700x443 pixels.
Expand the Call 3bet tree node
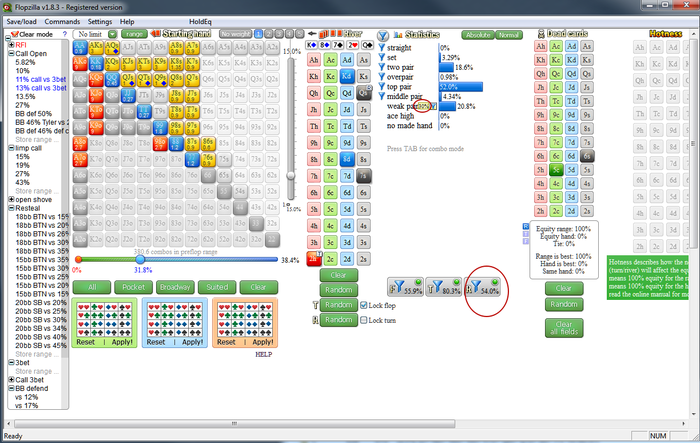tap(12, 380)
